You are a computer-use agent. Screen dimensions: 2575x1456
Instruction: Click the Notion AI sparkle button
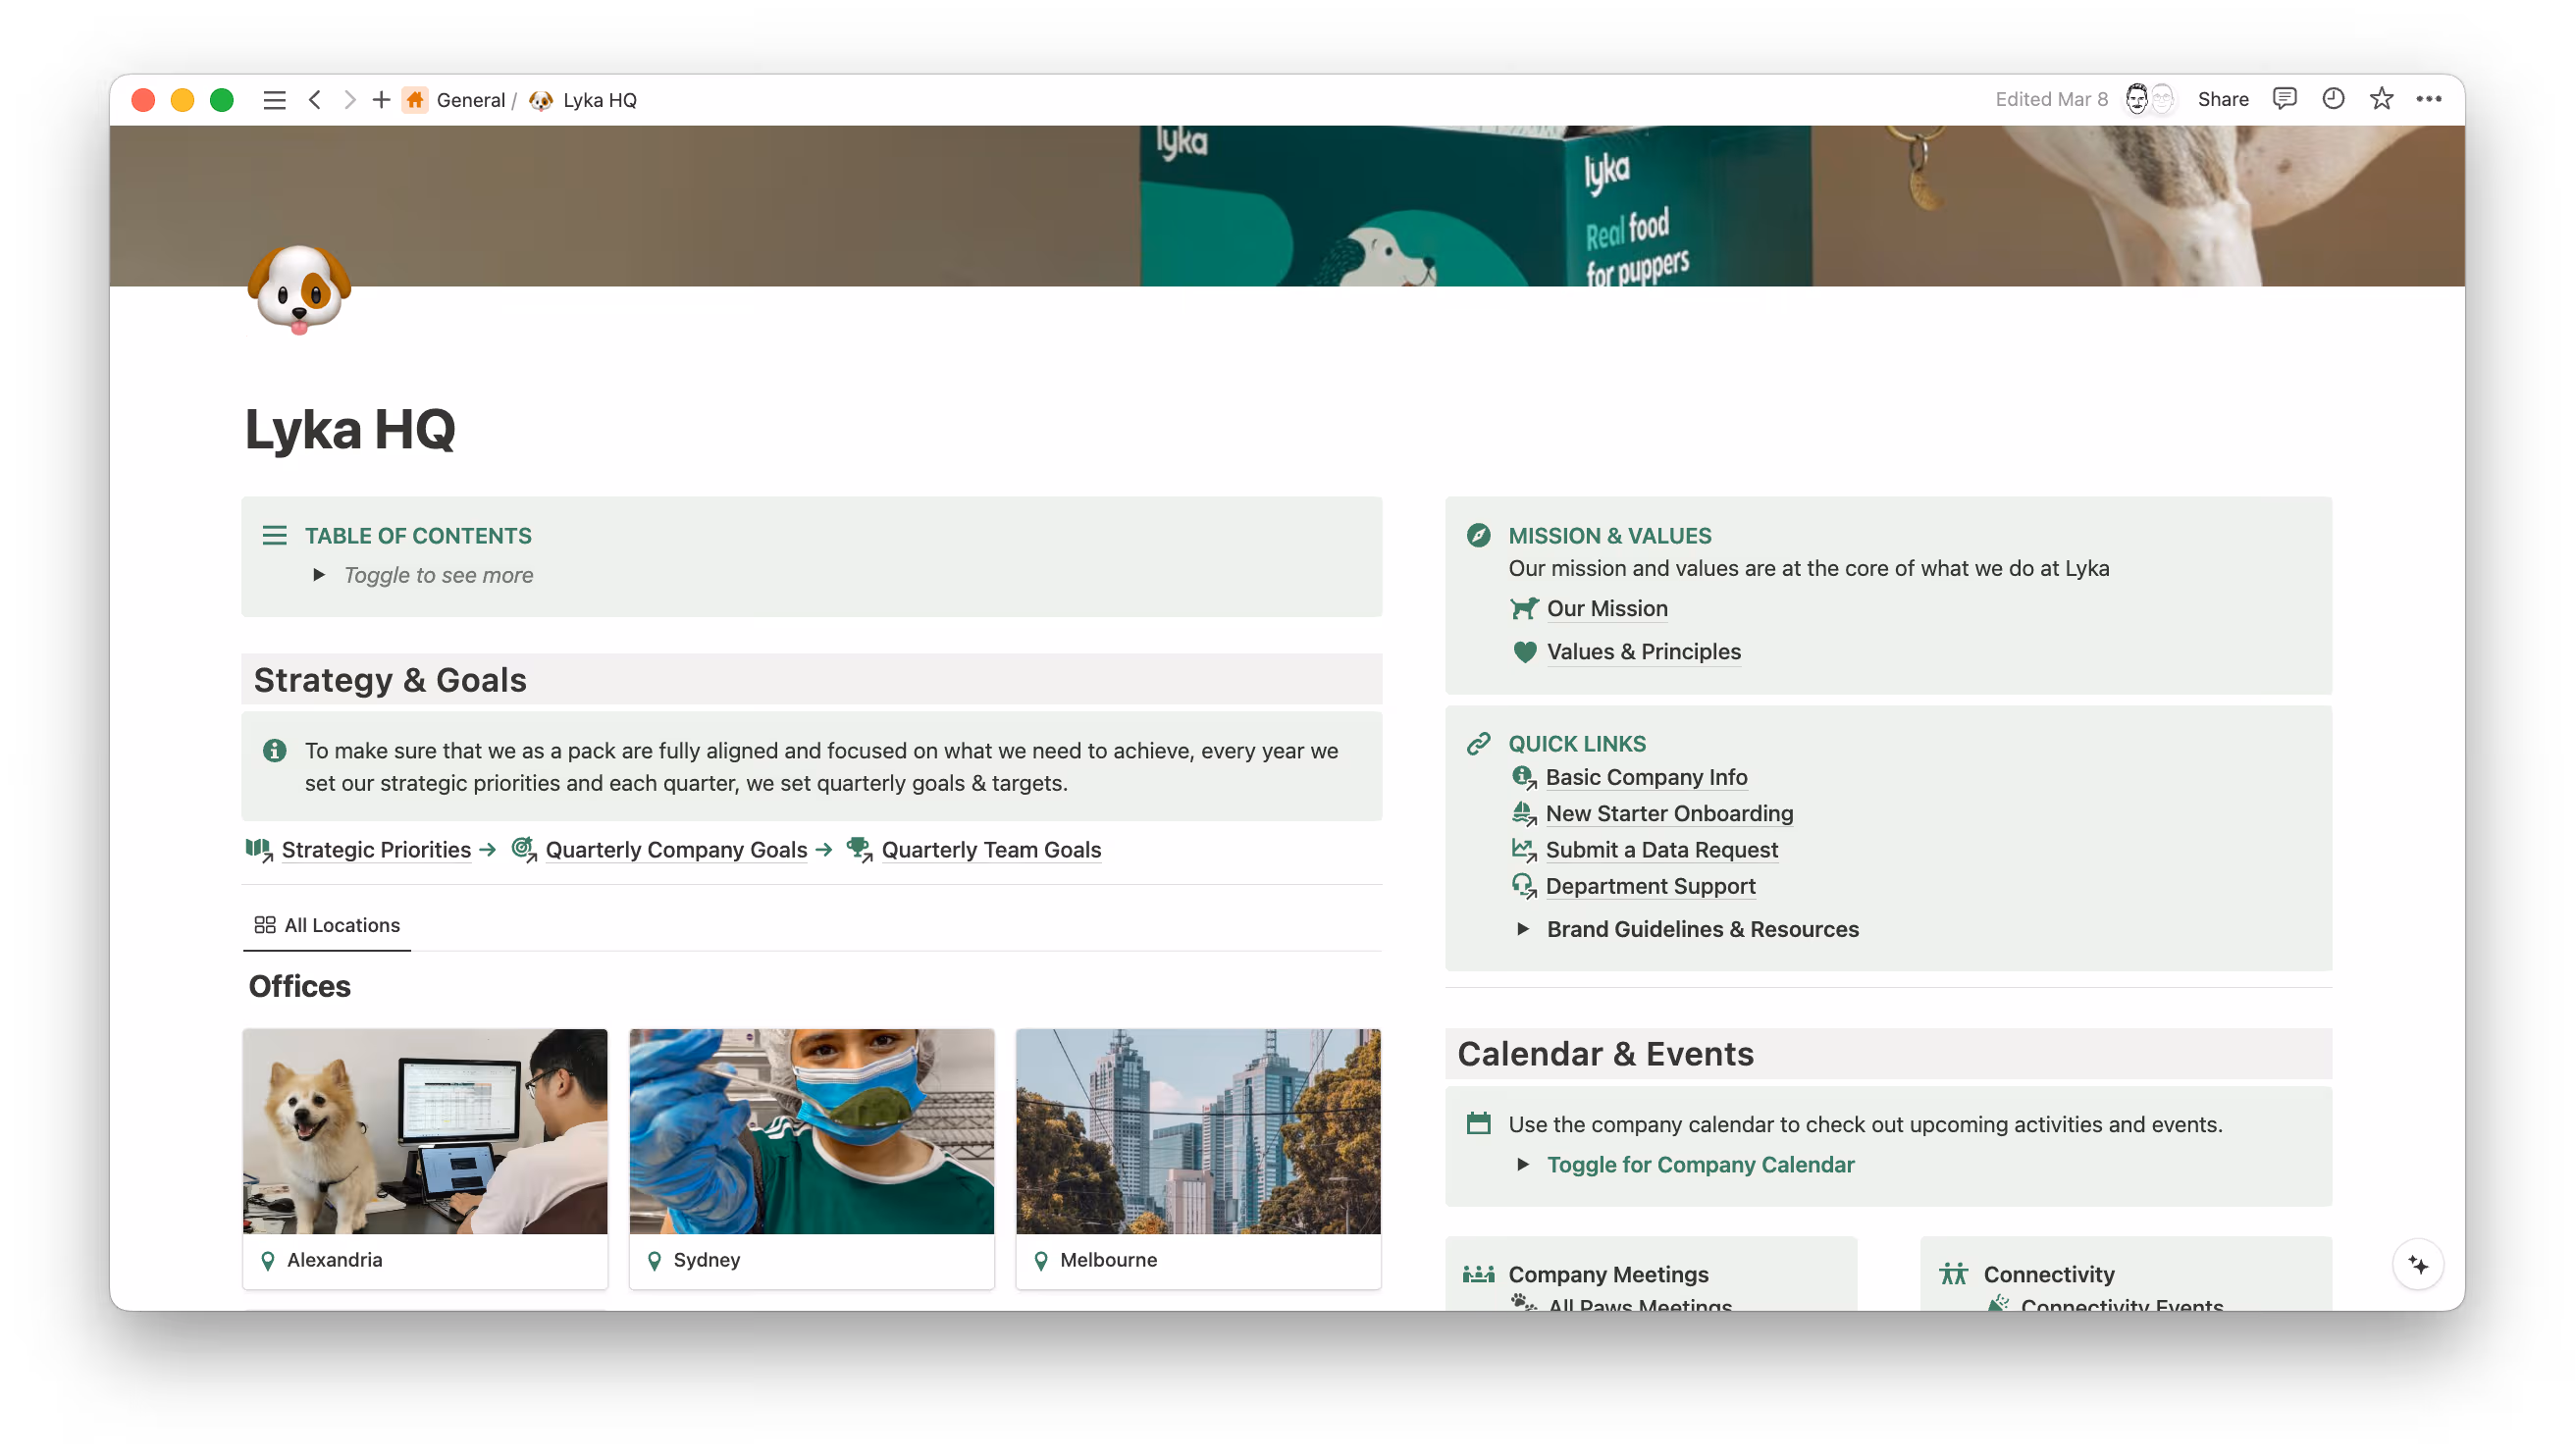point(2419,1264)
